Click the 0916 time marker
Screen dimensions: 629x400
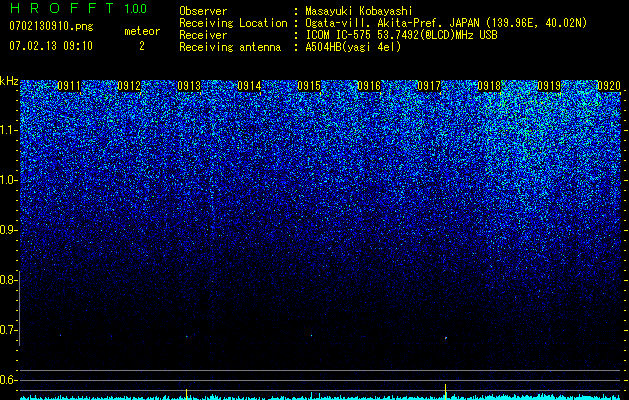pyautogui.click(x=369, y=86)
